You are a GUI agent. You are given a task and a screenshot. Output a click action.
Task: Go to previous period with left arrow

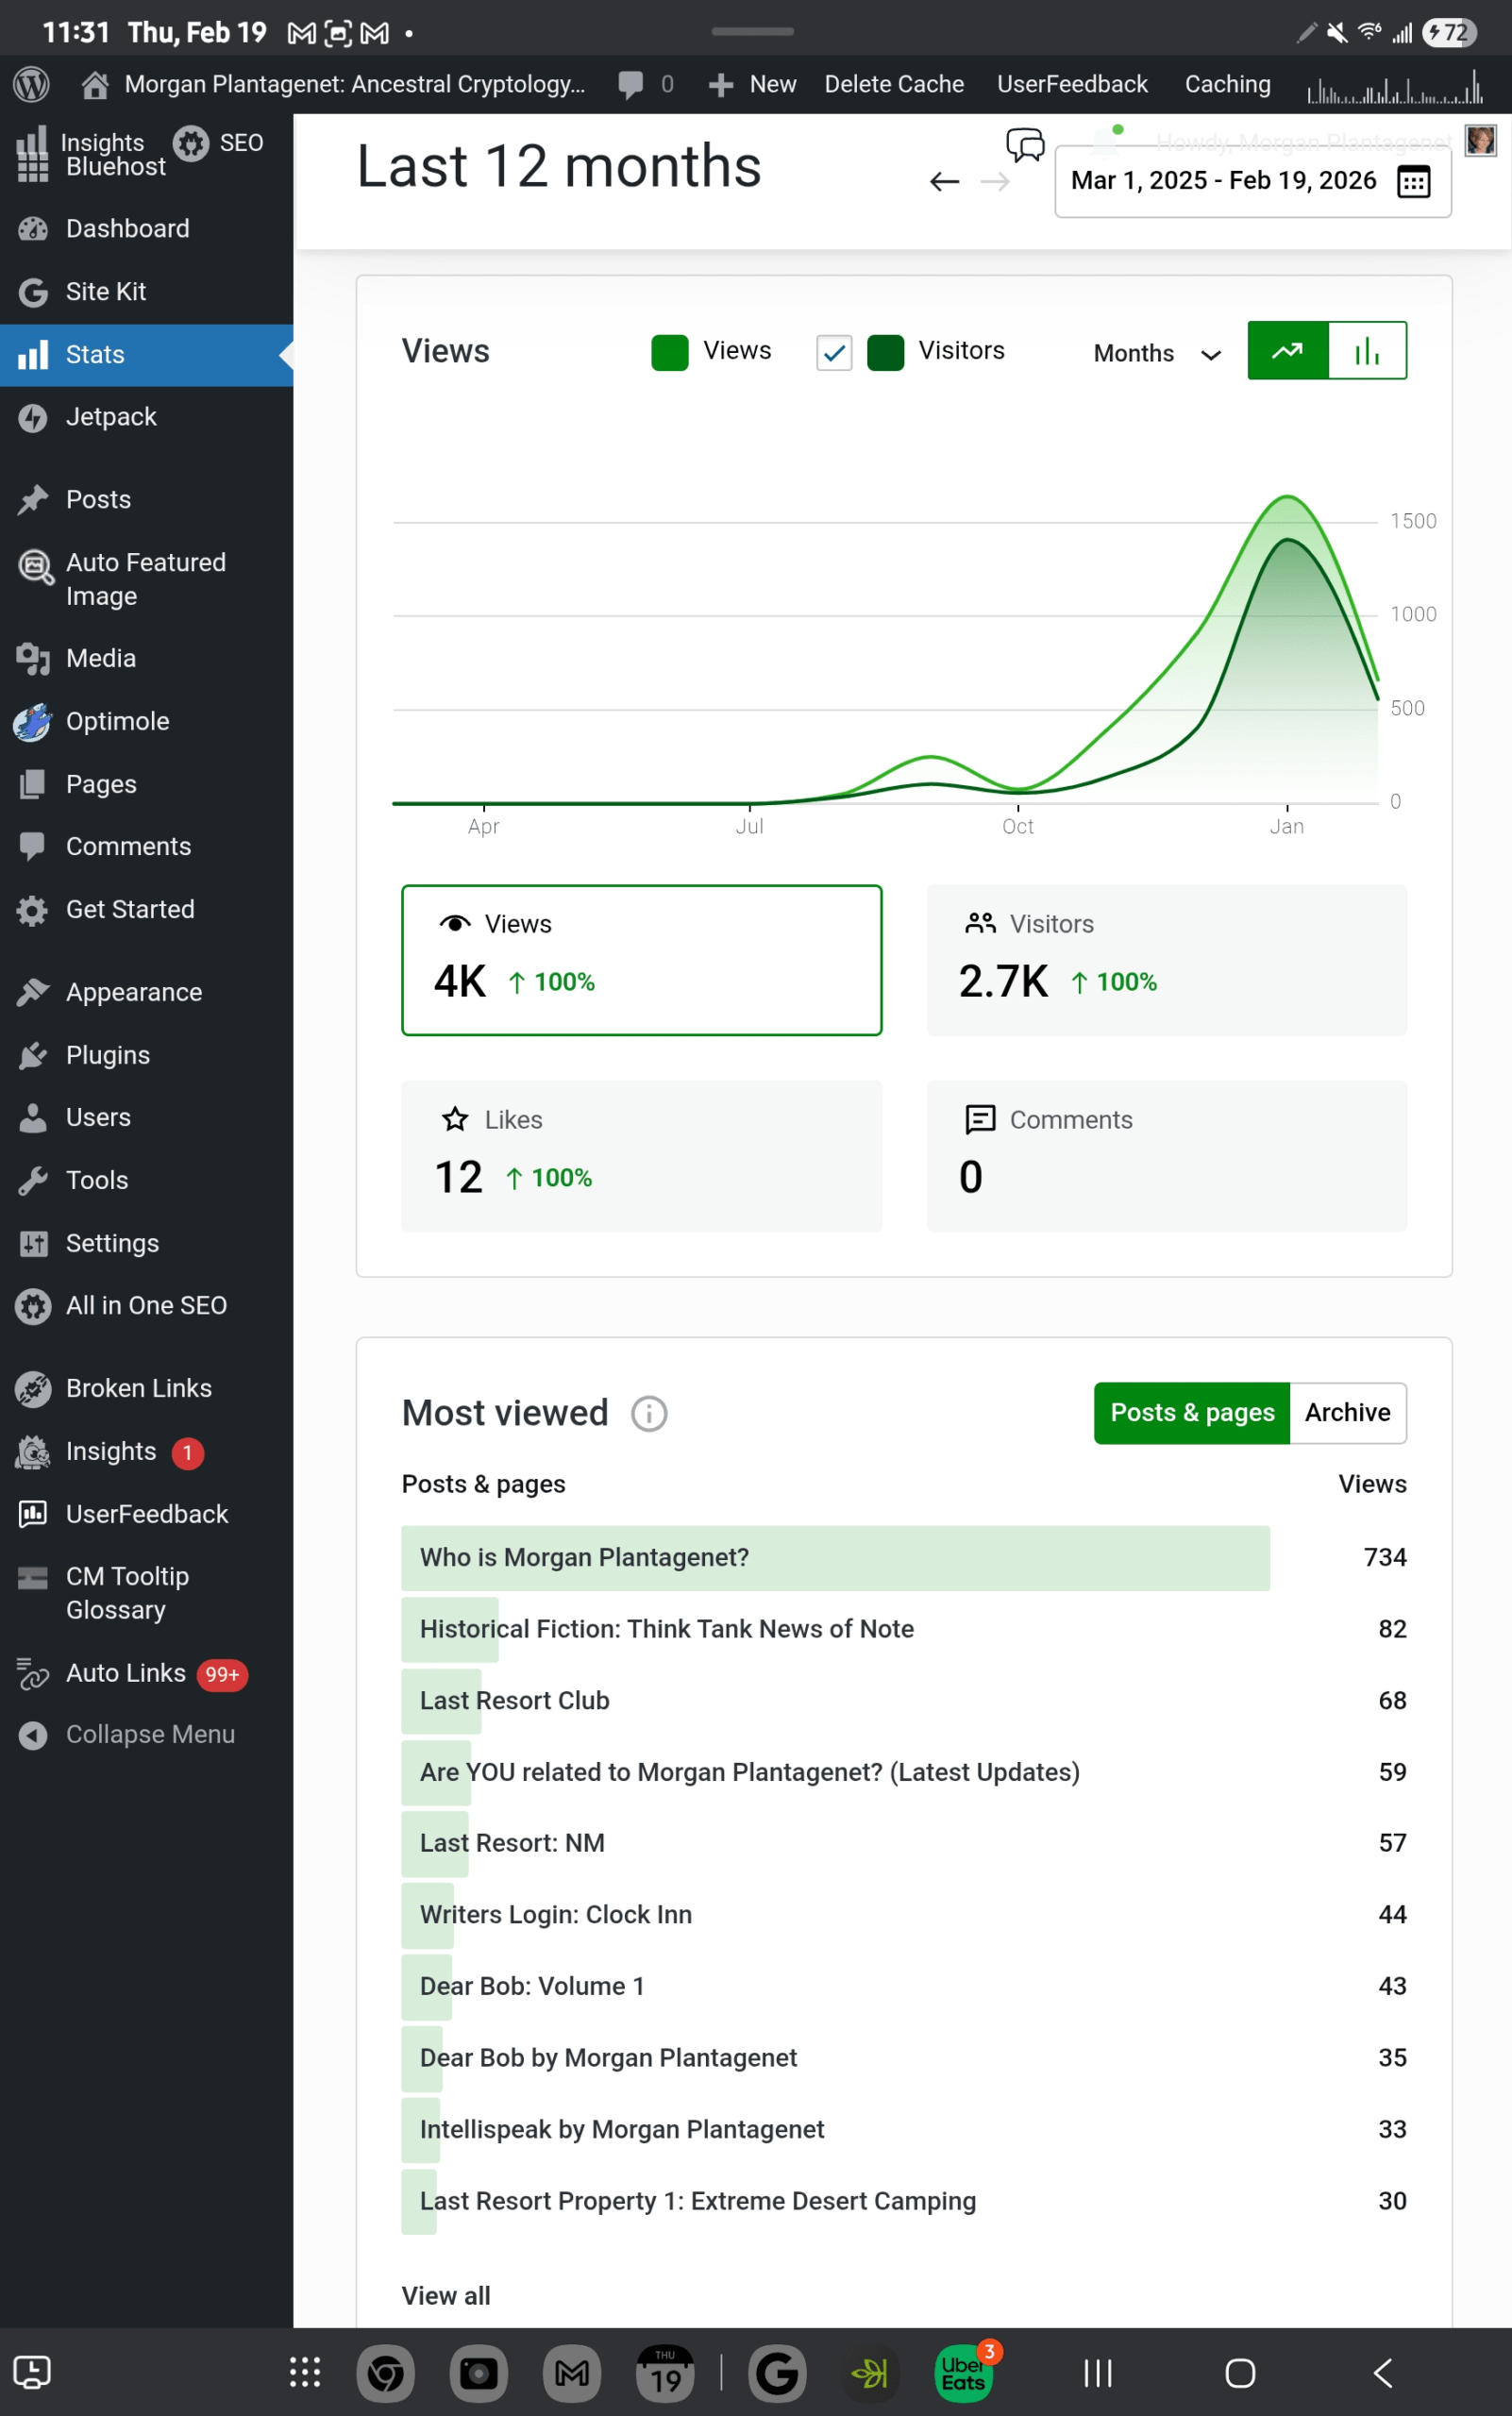(x=944, y=182)
